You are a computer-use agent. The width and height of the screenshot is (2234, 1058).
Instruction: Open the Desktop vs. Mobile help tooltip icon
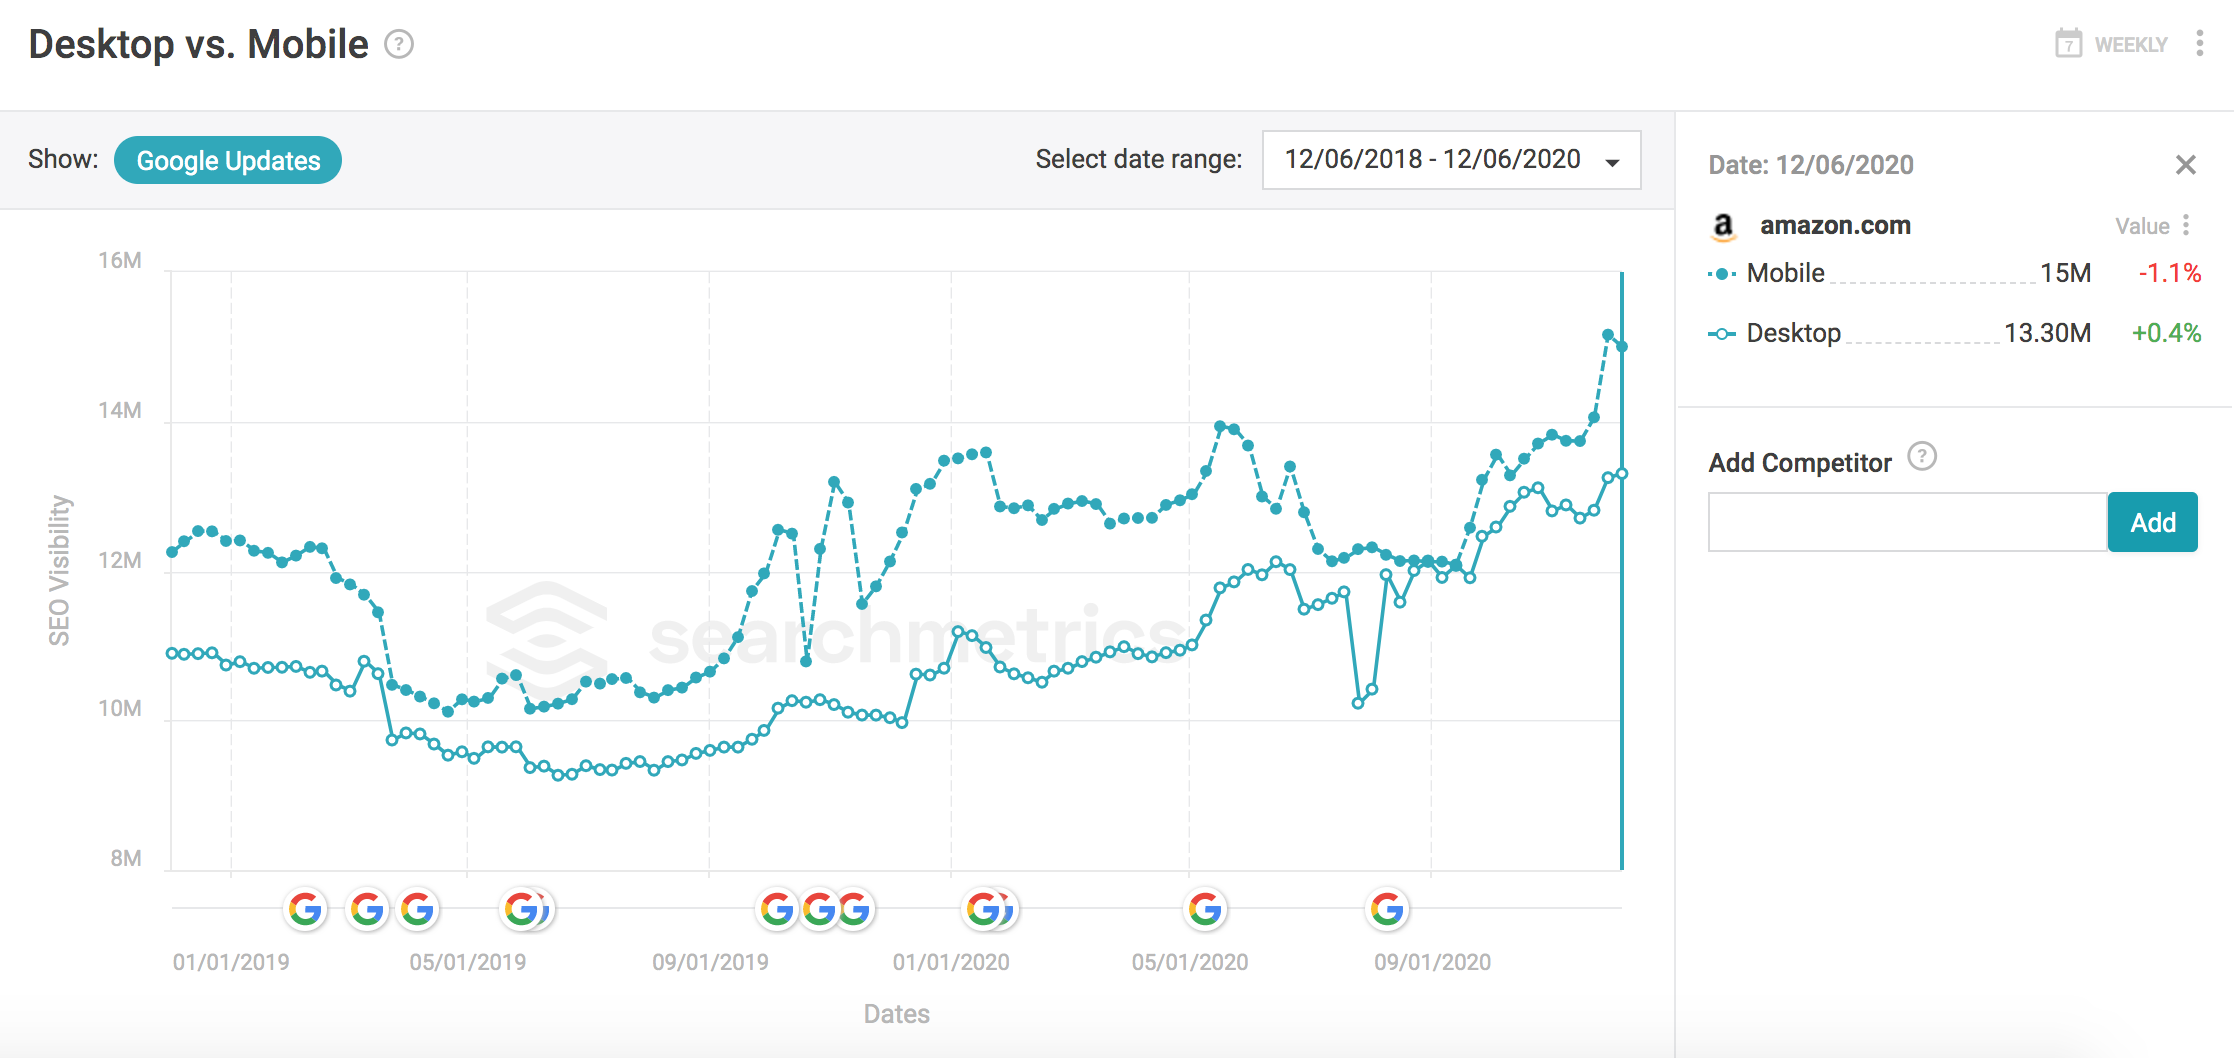[399, 45]
